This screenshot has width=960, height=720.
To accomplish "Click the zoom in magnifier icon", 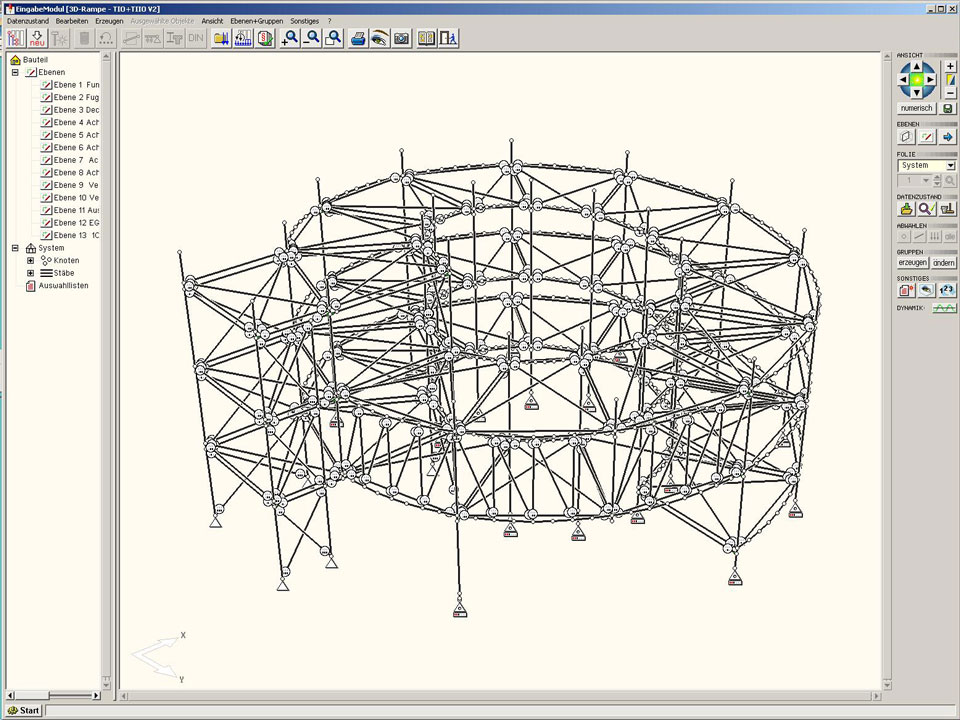I will [x=290, y=38].
